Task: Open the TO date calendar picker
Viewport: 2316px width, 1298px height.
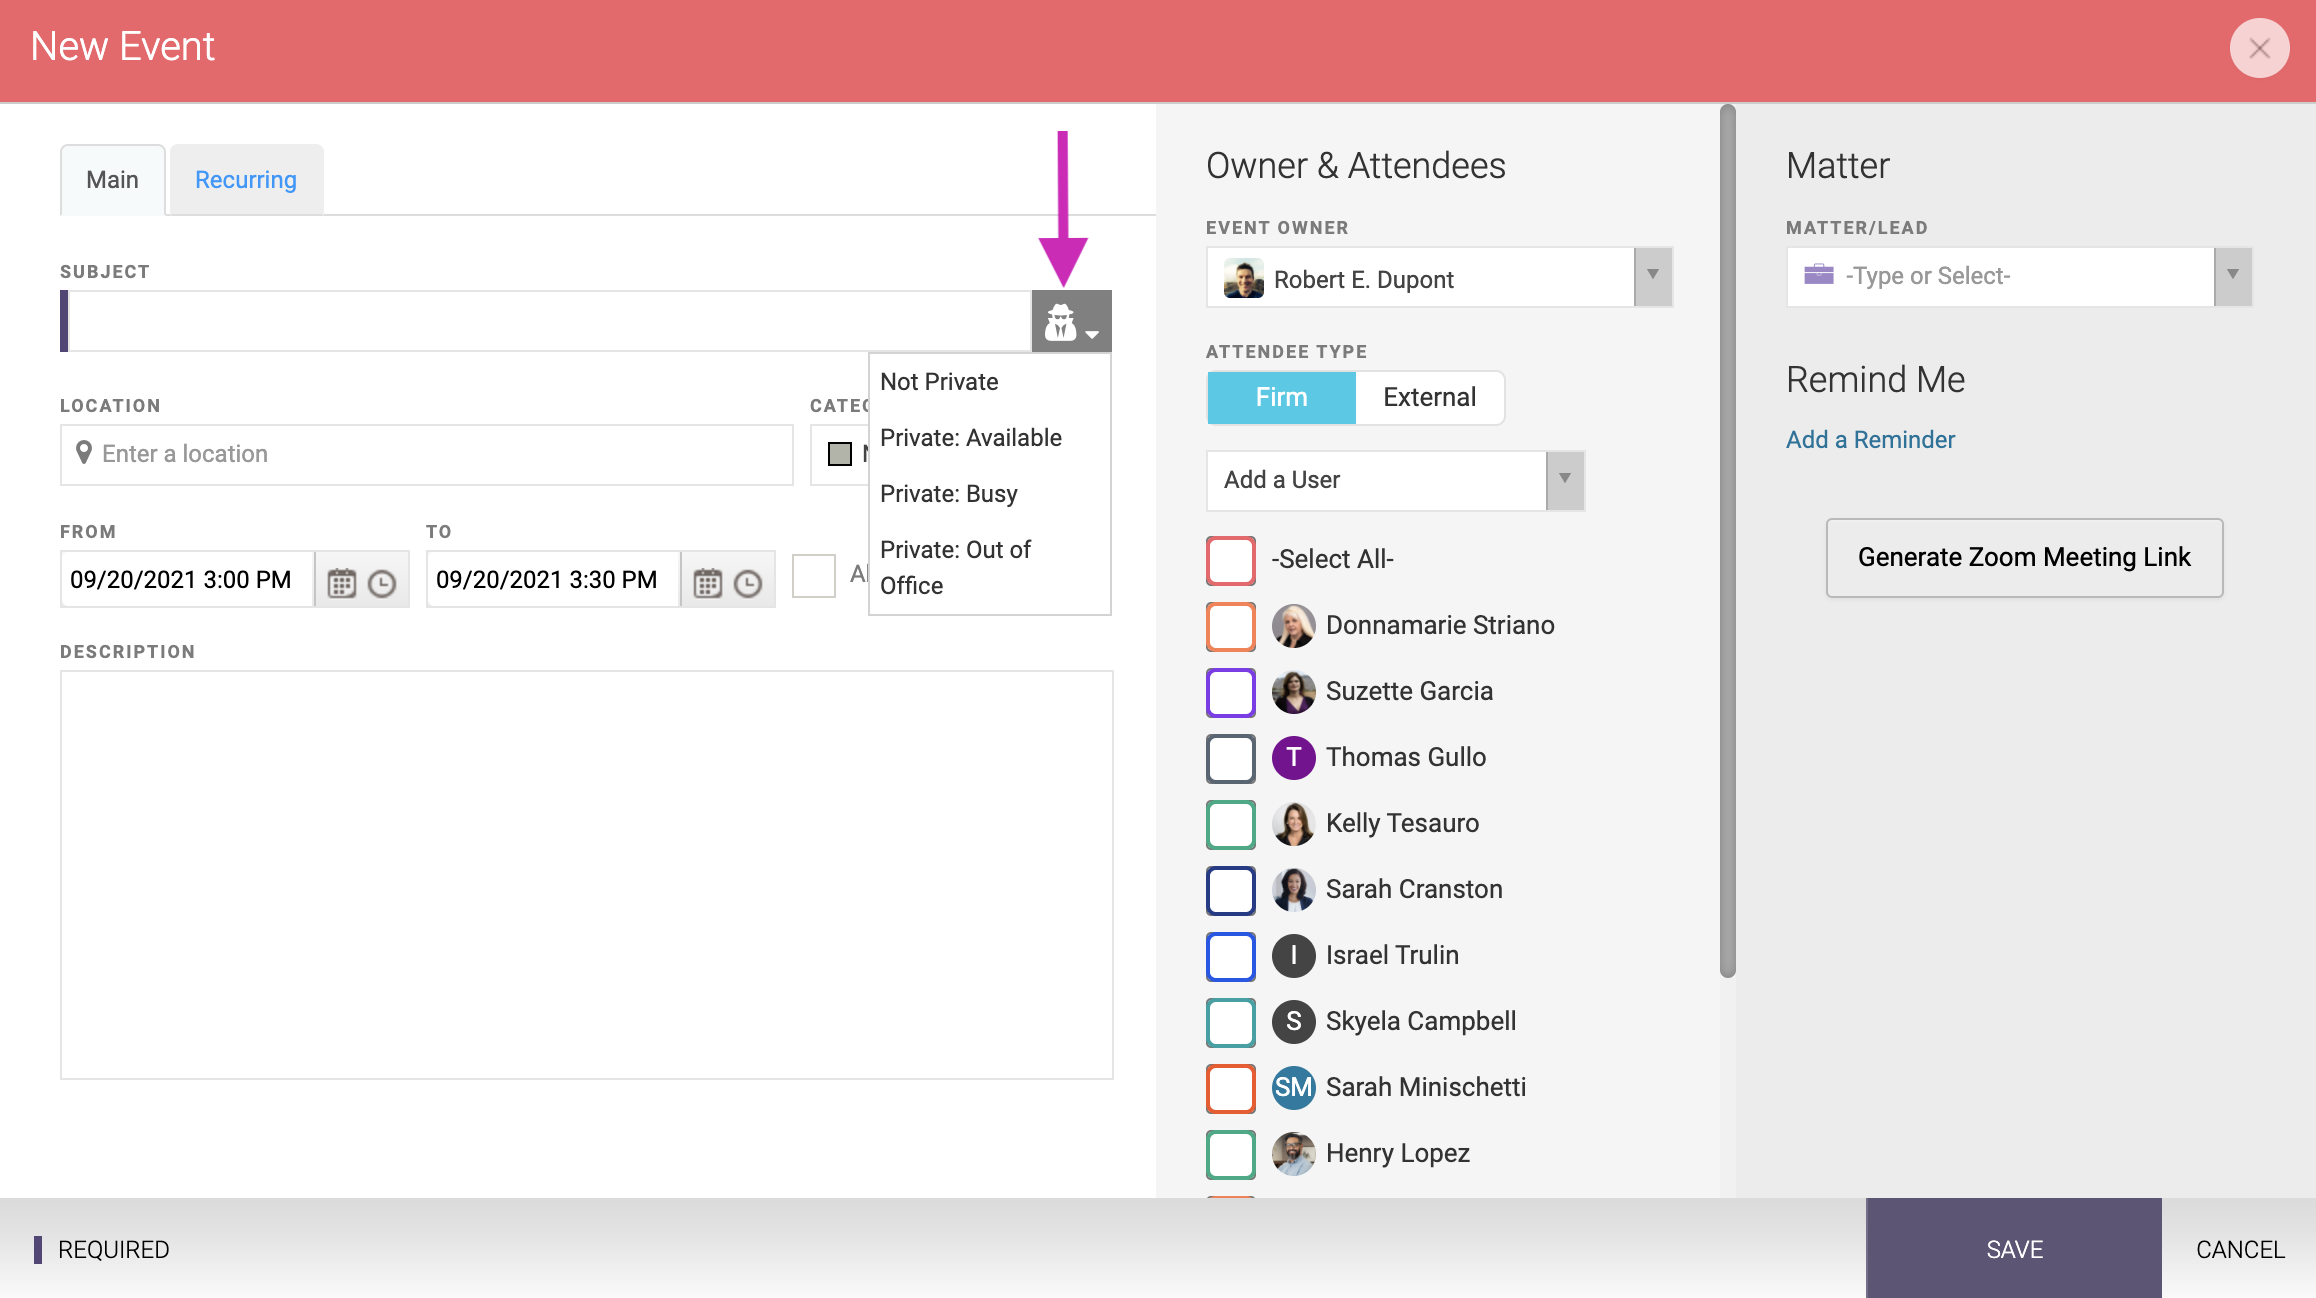Action: (708, 583)
